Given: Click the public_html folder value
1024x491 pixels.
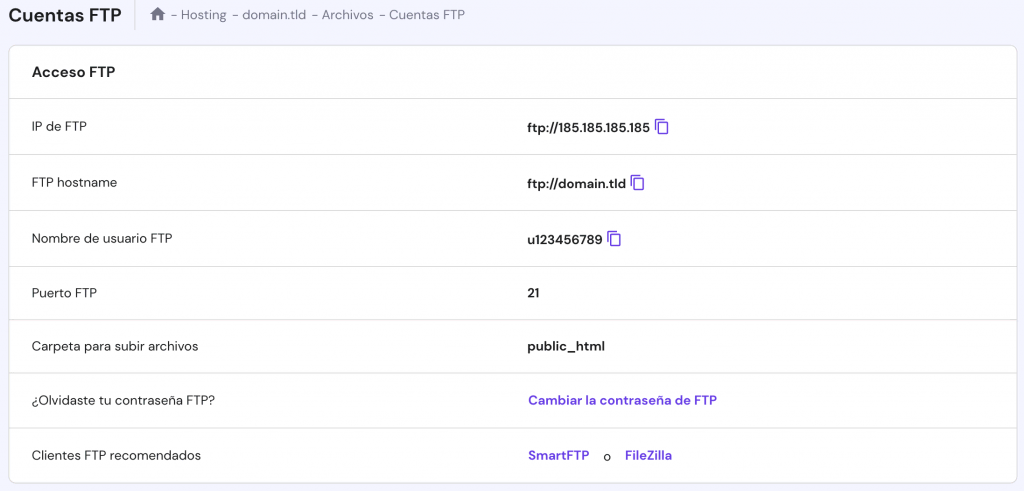Looking at the screenshot, I should (x=566, y=346).
